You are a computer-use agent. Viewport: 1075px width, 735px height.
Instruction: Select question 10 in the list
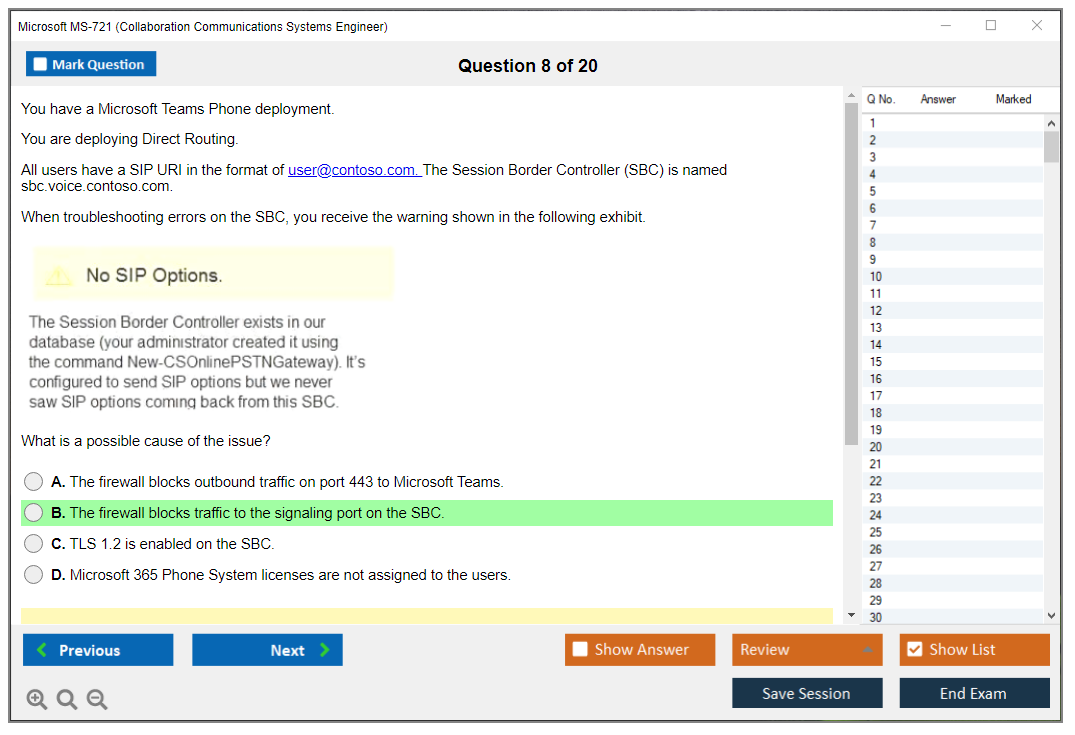(x=953, y=276)
